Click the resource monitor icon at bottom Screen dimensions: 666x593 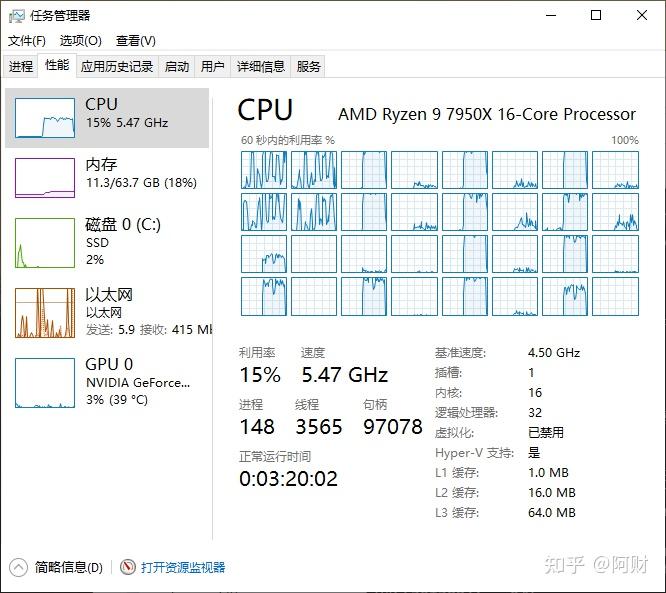pyautogui.click(x=128, y=567)
